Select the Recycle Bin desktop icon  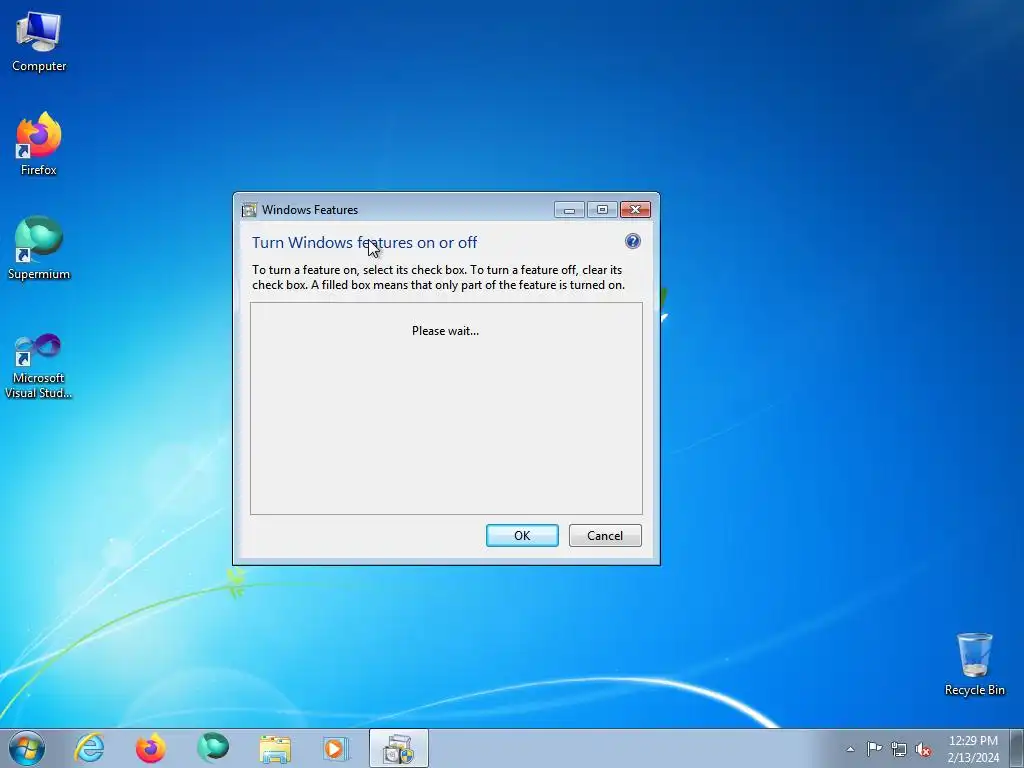[974, 664]
